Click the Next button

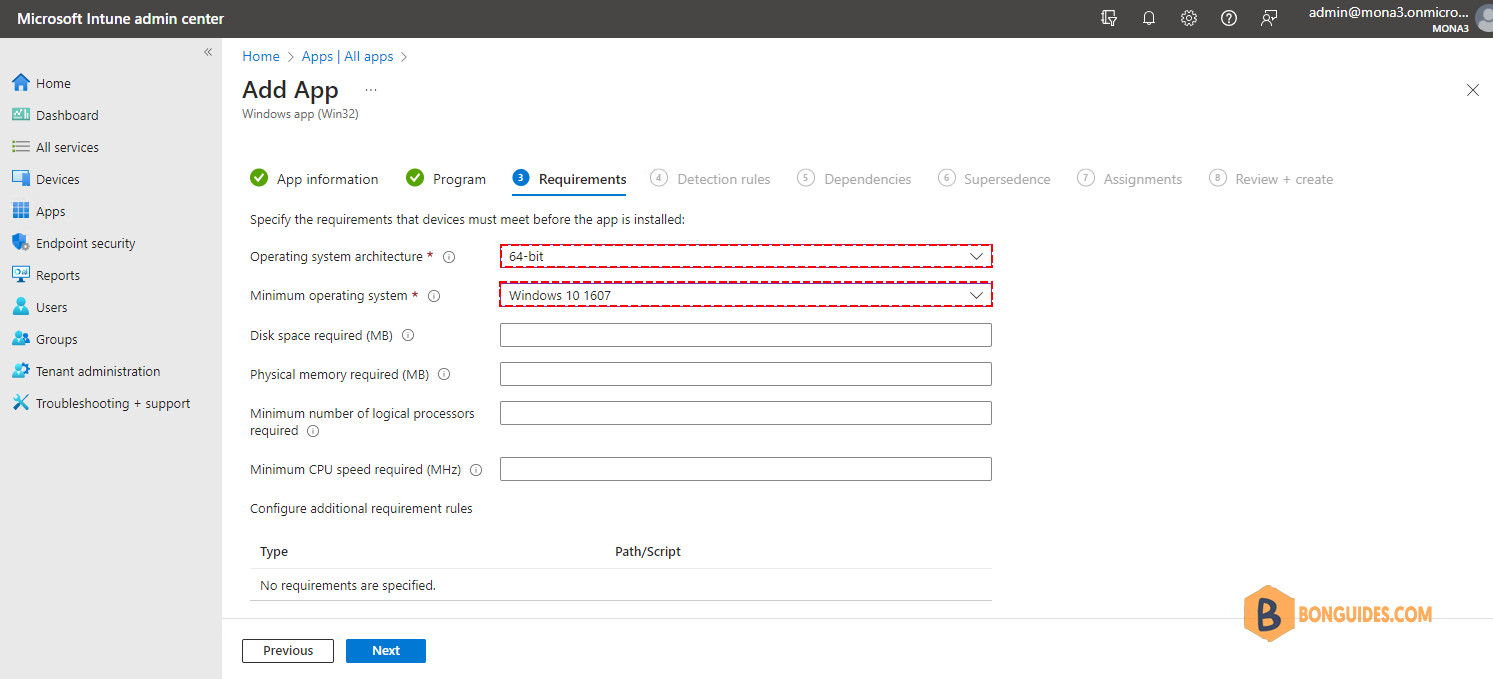(386, 650)
